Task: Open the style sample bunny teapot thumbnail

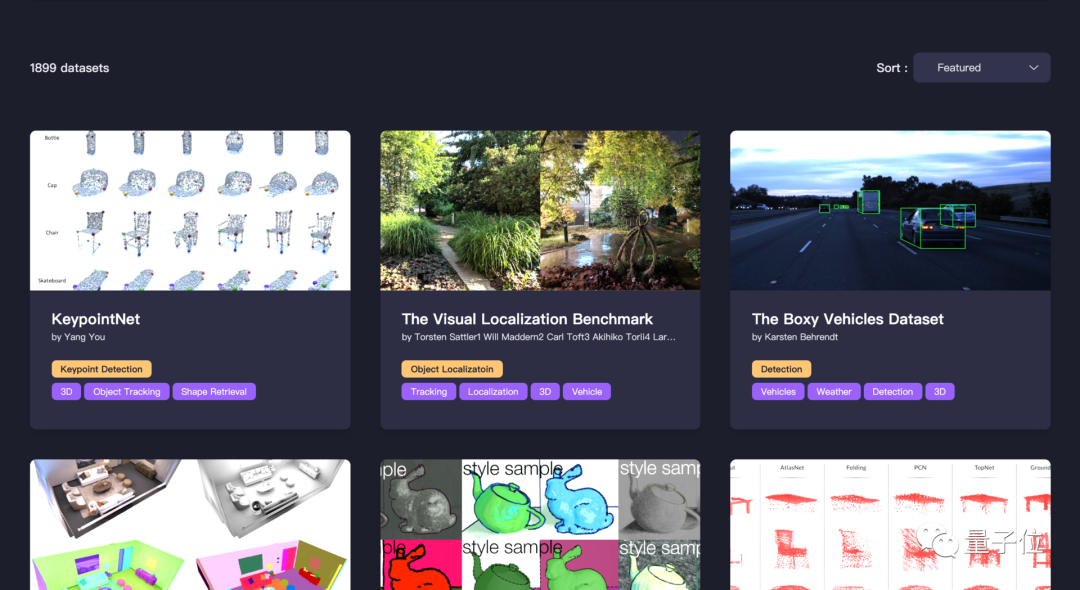Action: [540, 525]
